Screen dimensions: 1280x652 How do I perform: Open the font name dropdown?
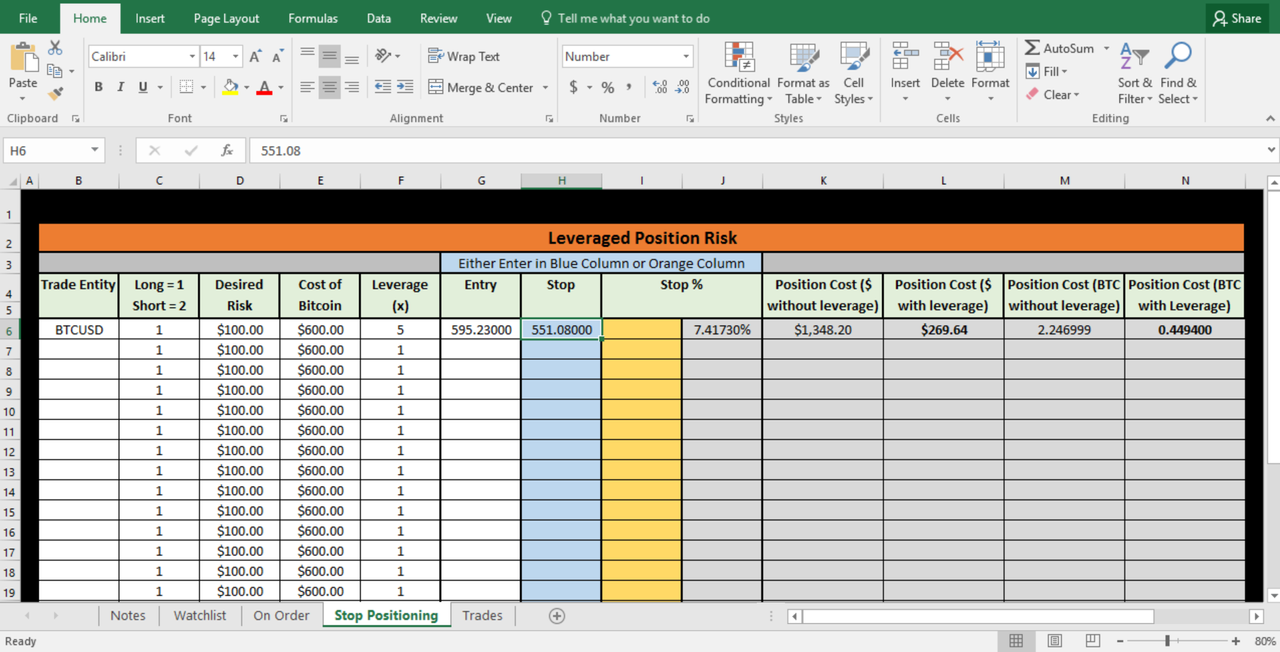pos(192,57)
